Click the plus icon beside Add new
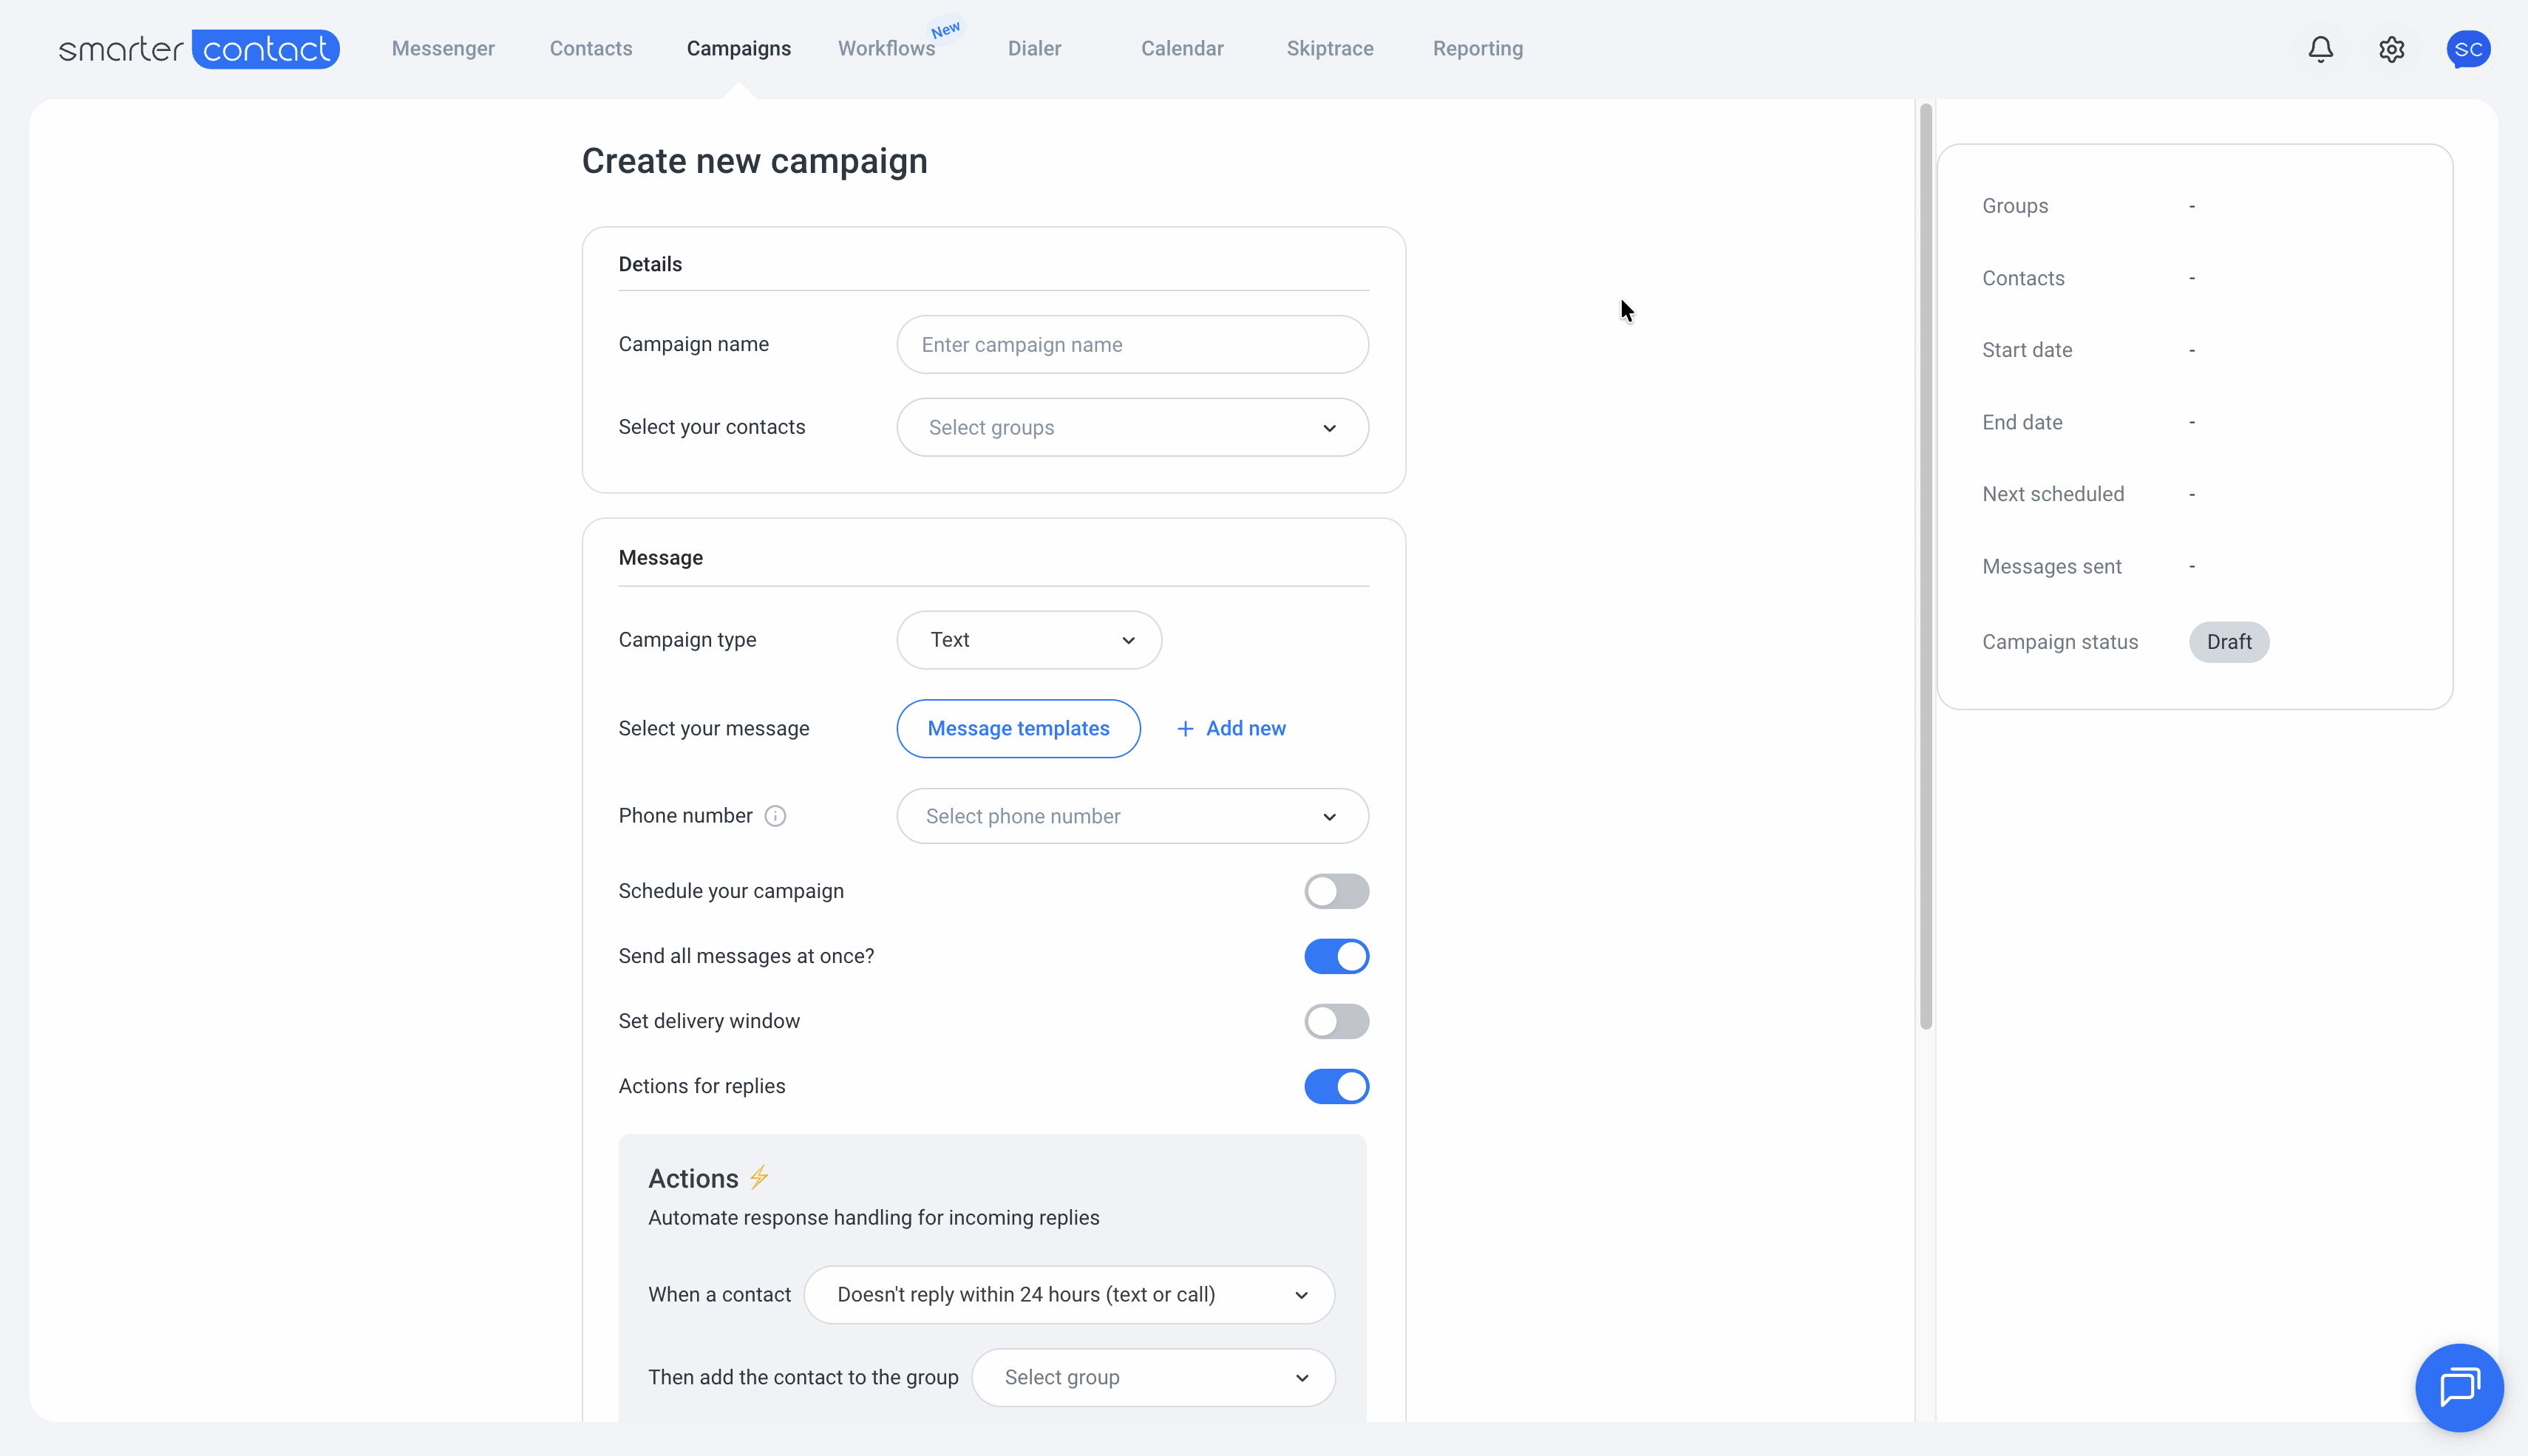This screenshot has width=2528, height=1456. (x=1185, y=729)
